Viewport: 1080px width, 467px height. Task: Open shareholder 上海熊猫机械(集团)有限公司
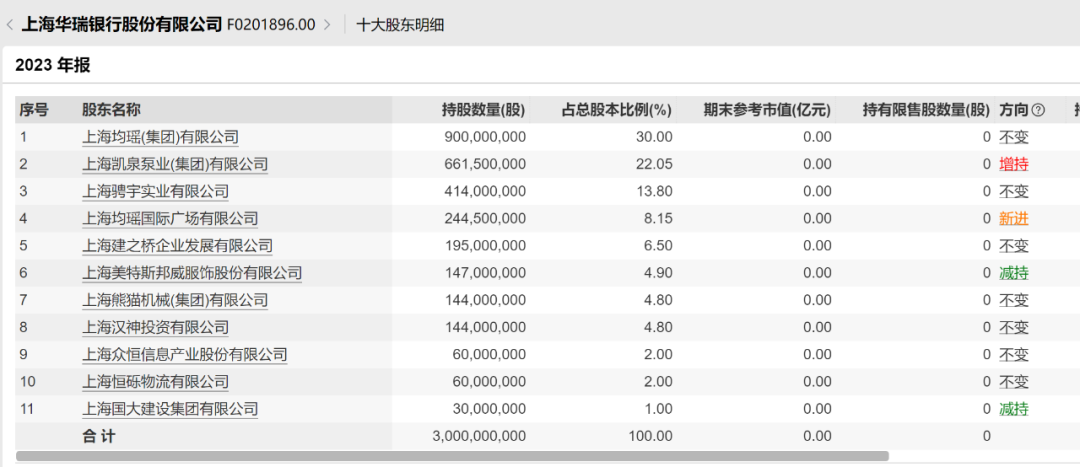175,300
